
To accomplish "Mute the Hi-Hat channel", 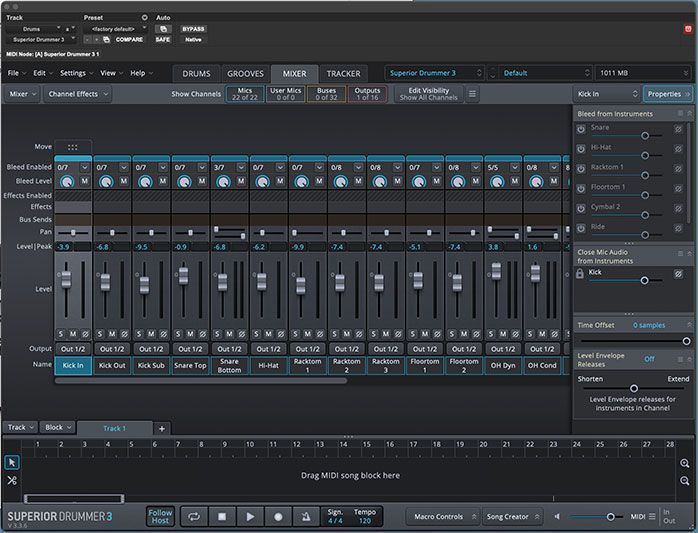I will 268,334.
